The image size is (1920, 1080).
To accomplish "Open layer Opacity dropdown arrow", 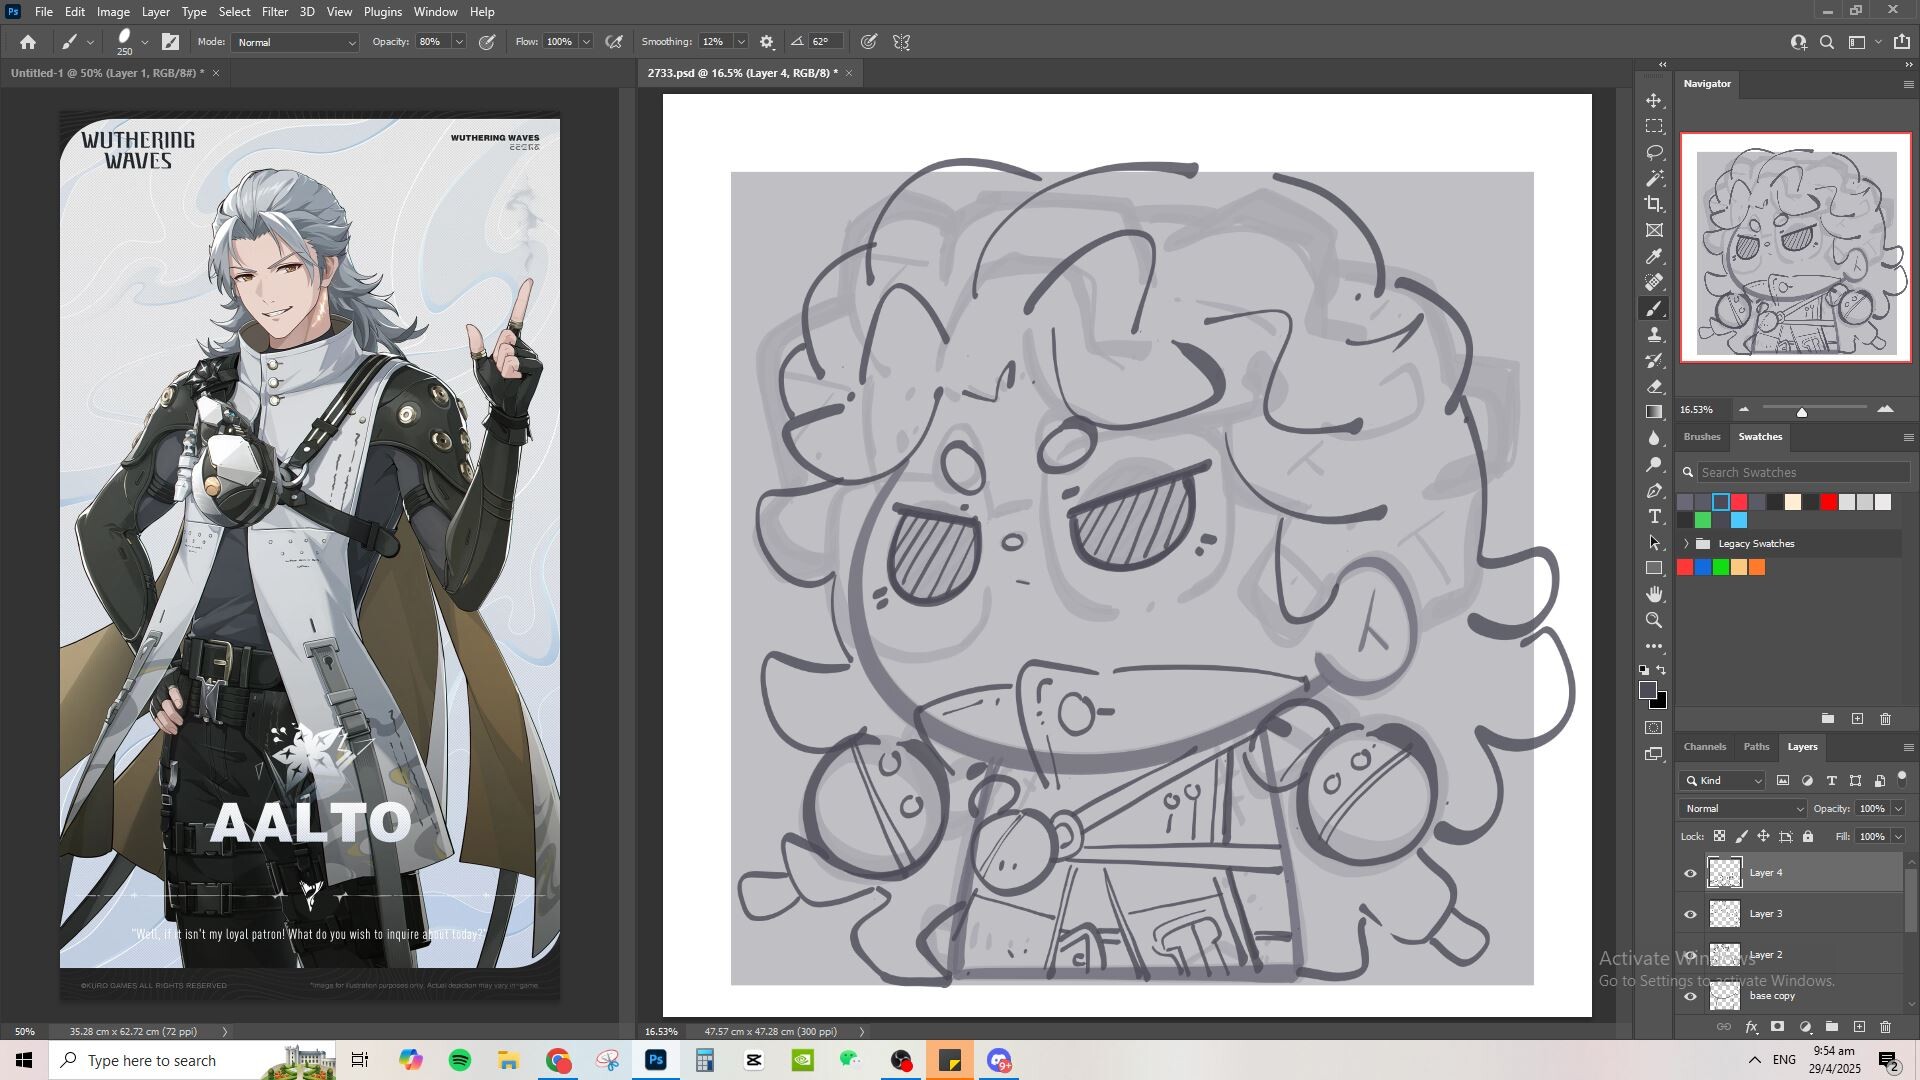I will [x=1898, y=809].
